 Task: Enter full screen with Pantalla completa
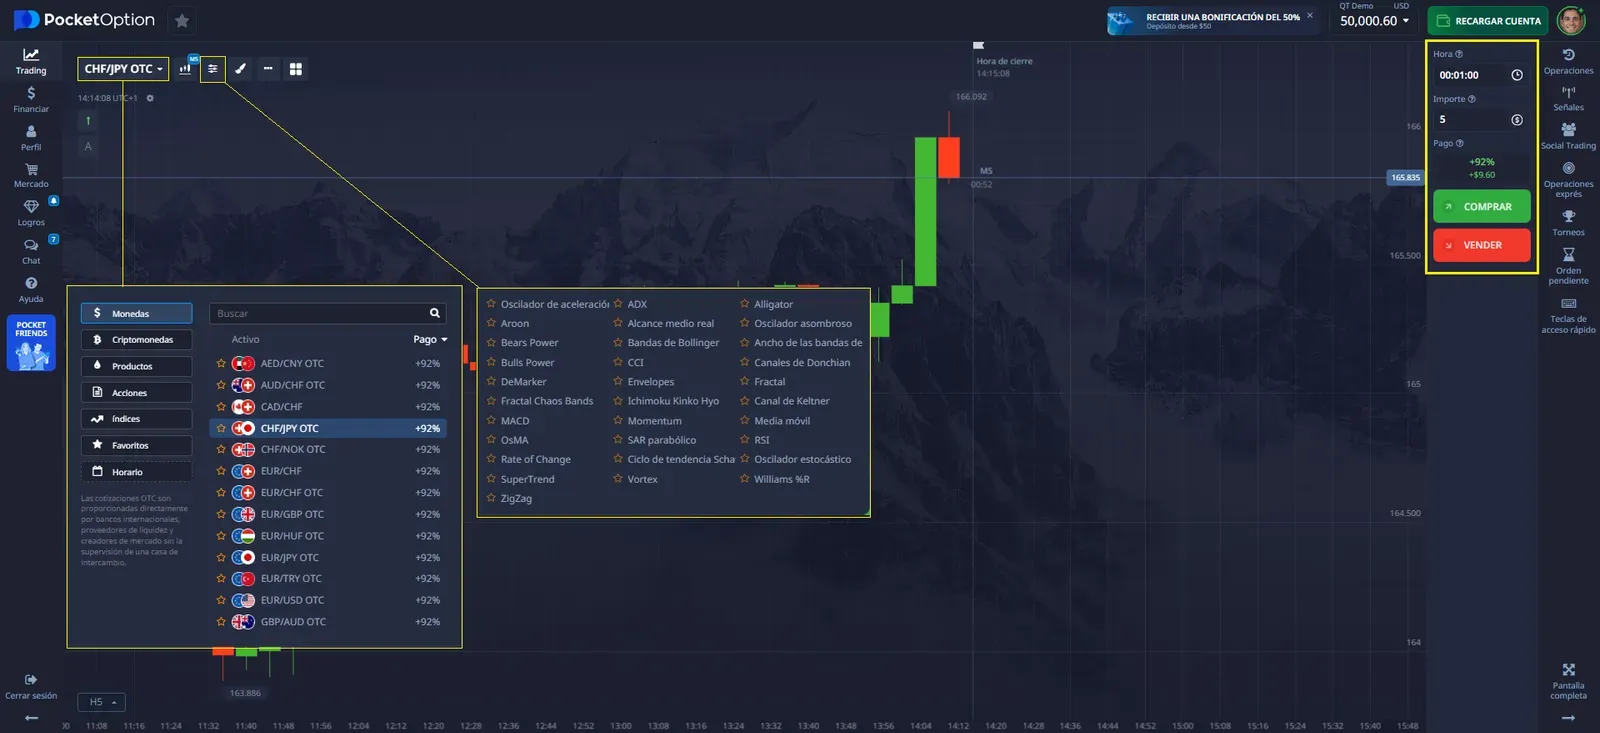click(1568, 676)
